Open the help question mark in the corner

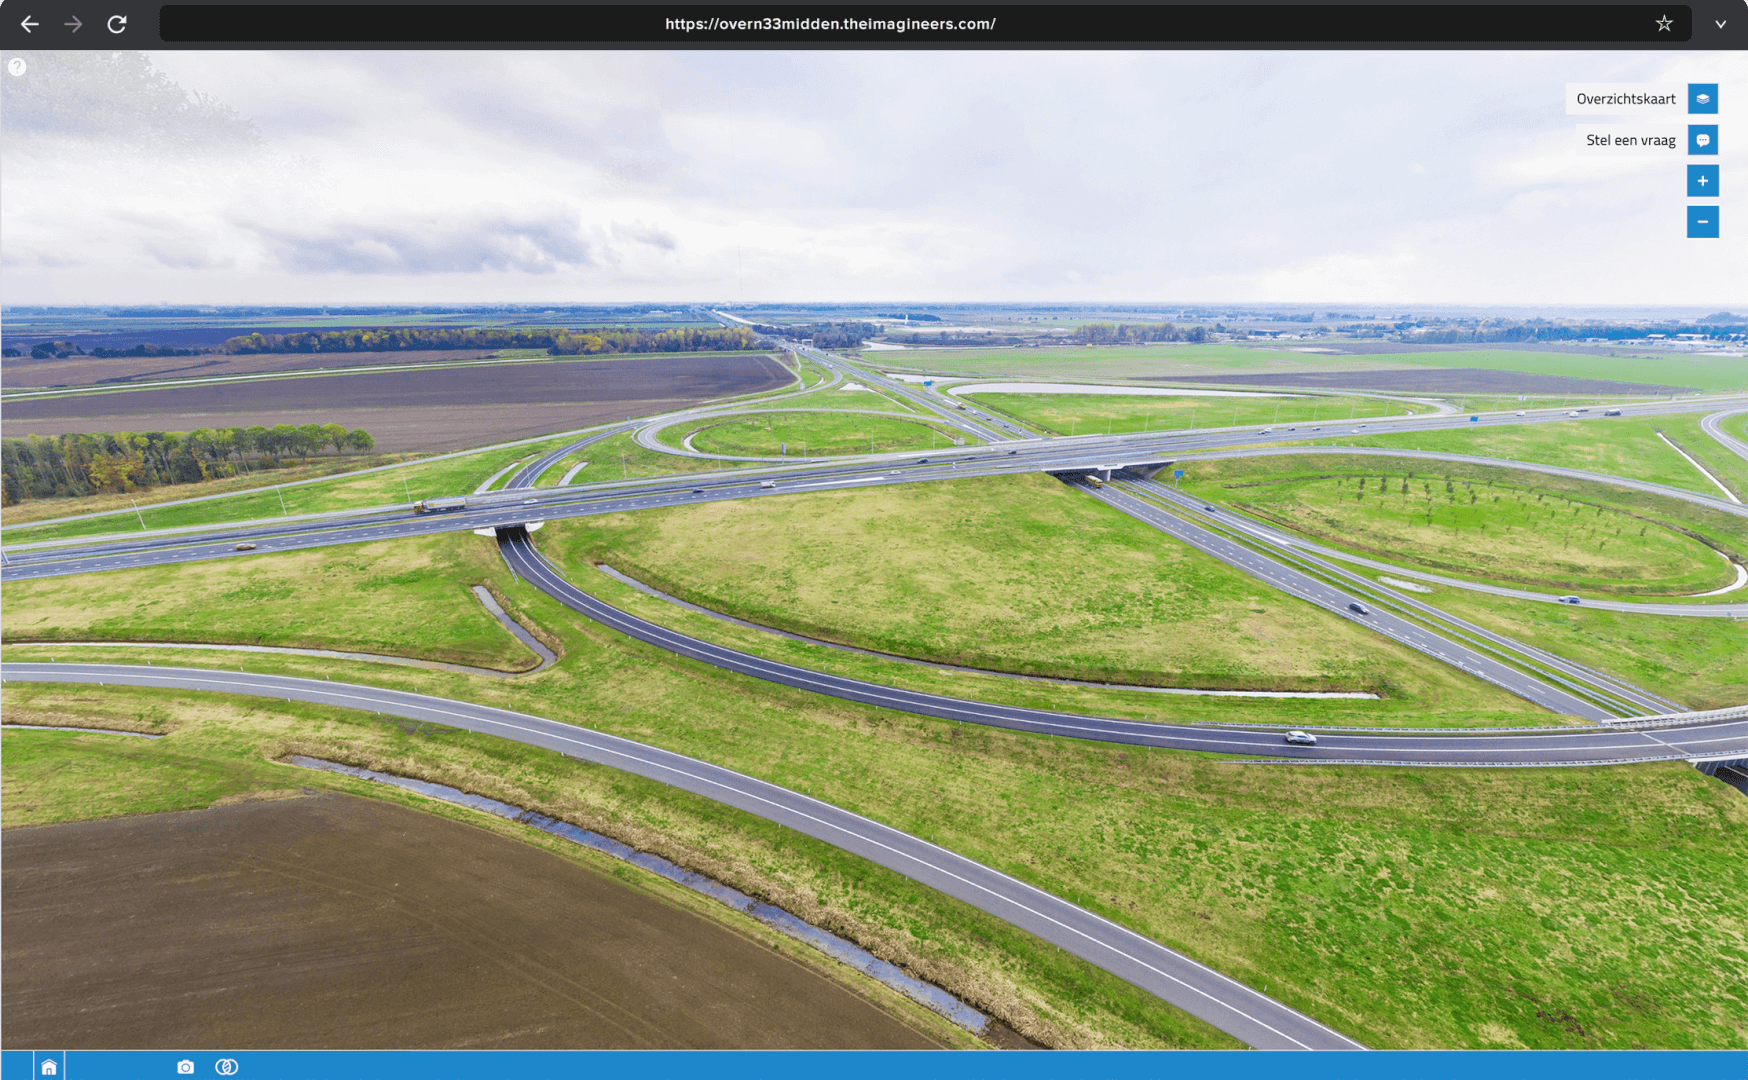16,66
